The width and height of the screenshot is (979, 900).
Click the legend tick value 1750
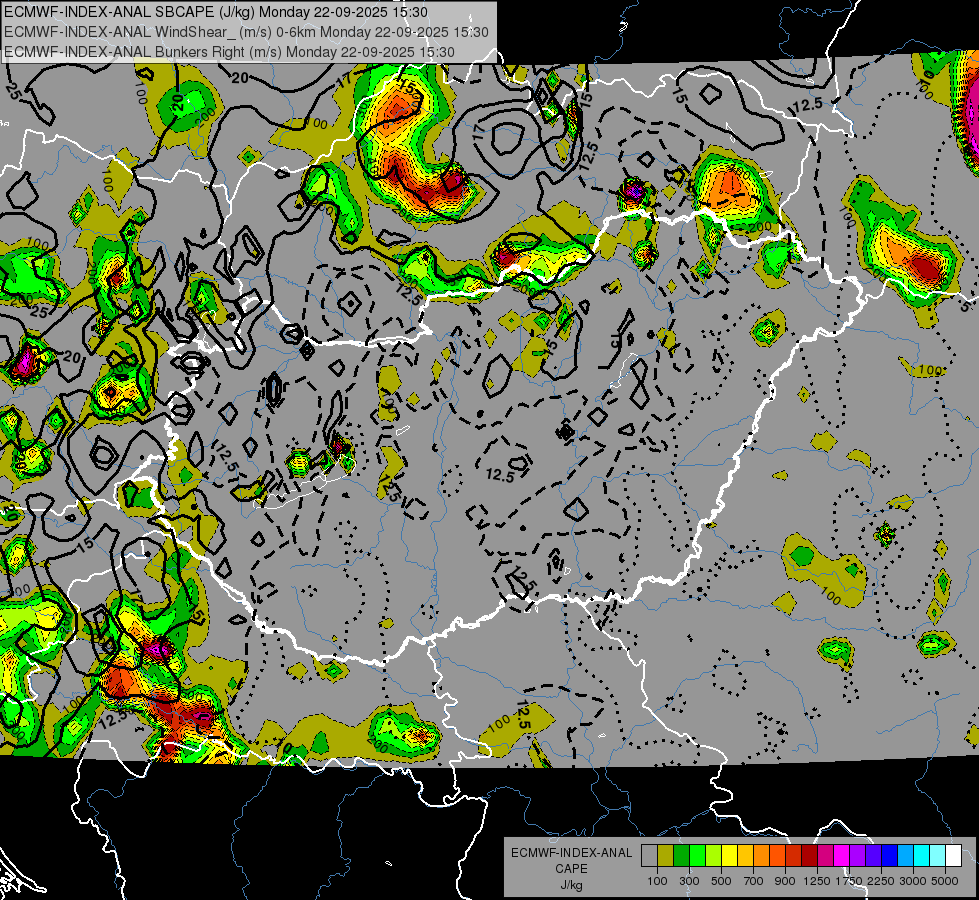[x=850, y=881]
